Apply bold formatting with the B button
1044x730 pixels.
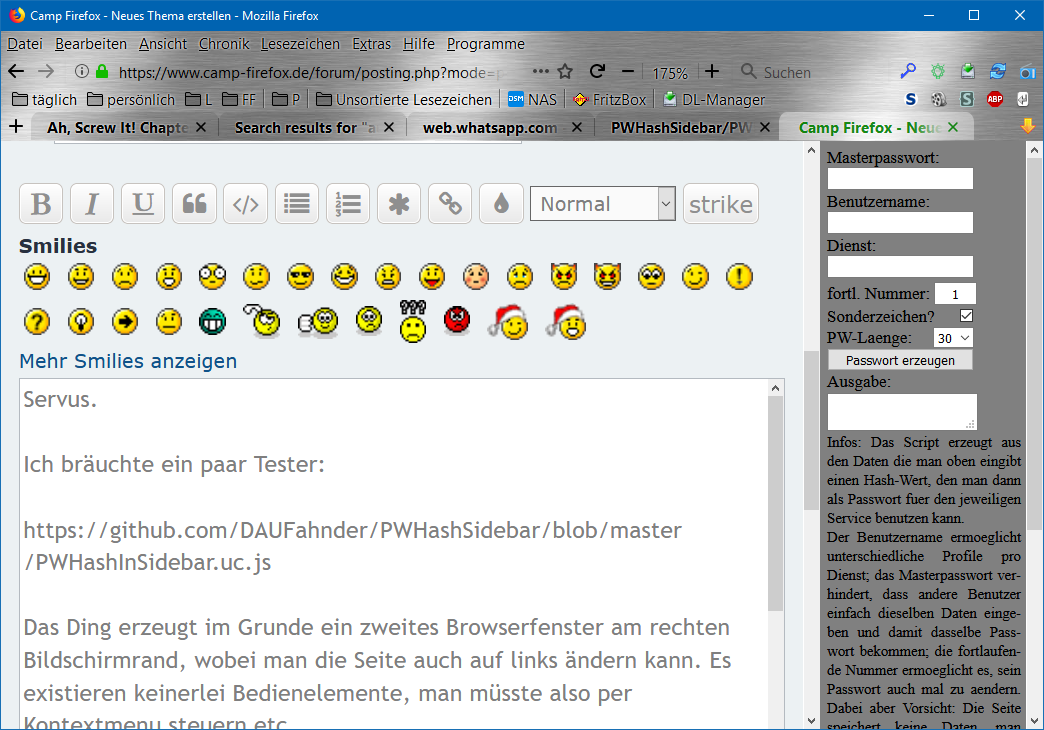tap(42, 204)
